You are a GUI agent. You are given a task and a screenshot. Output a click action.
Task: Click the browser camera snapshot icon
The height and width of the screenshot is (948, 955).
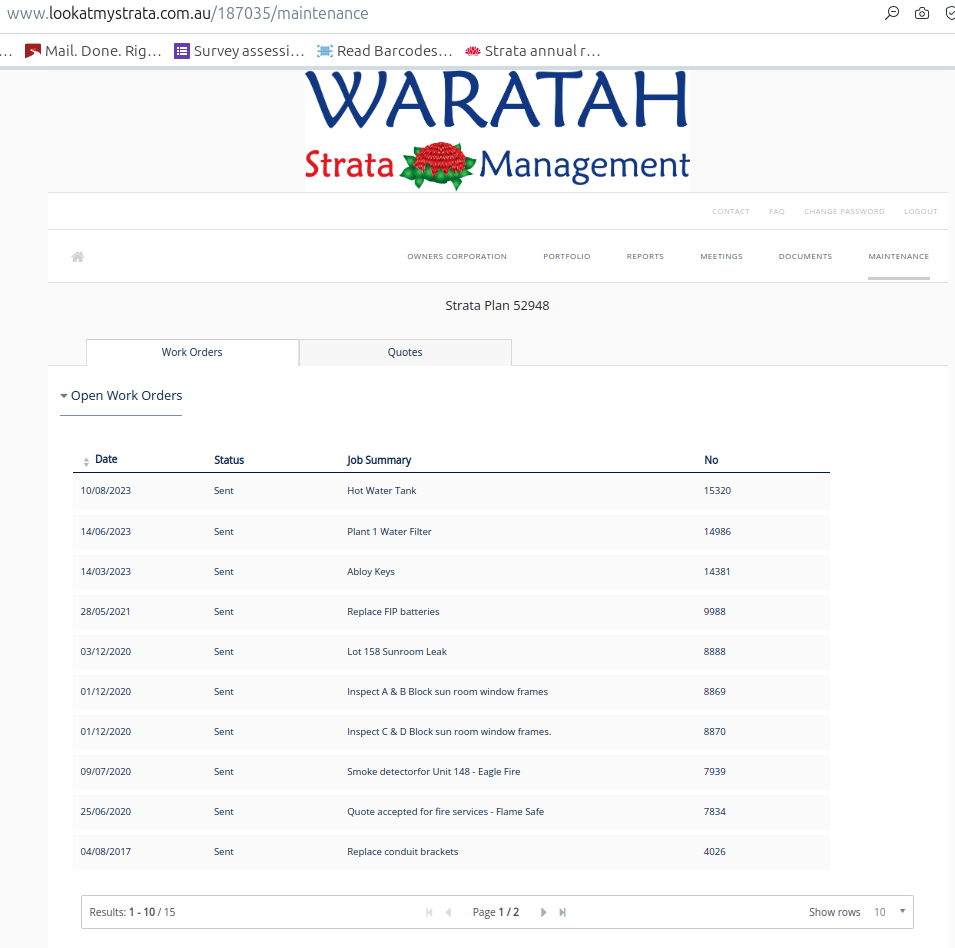[922, 13]
